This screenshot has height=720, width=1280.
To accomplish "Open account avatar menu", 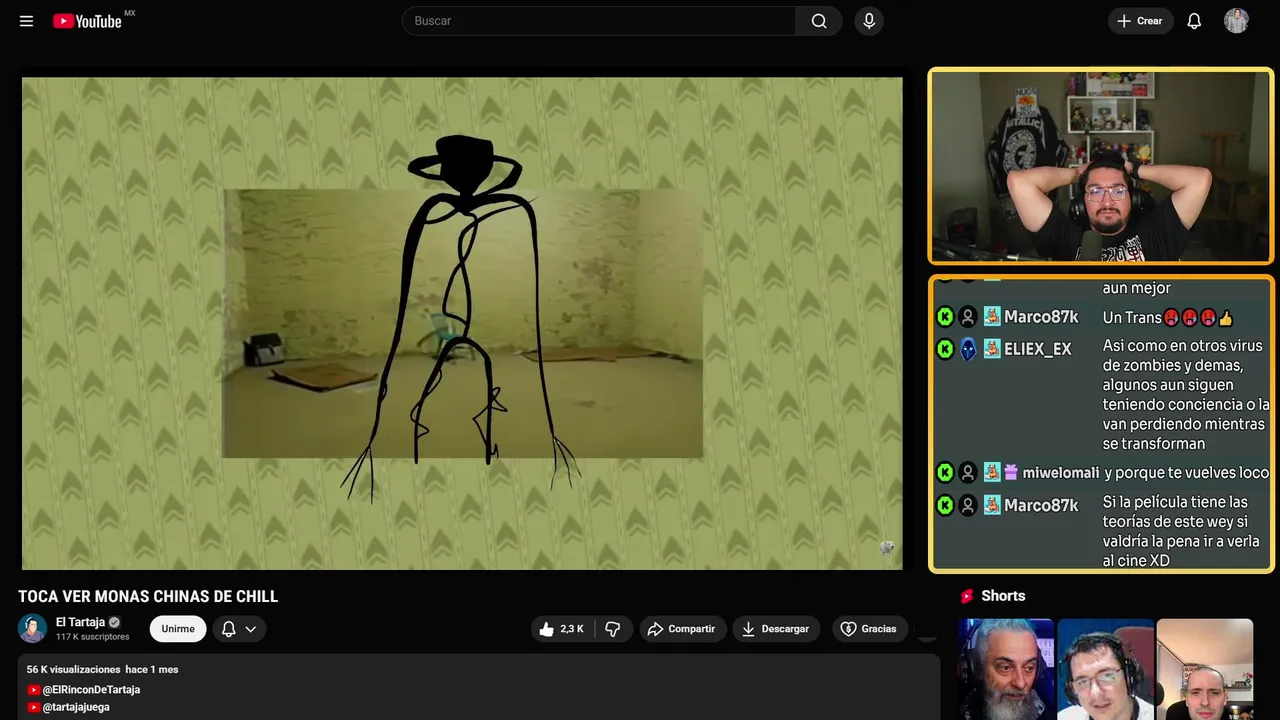I will (1236, 21).
